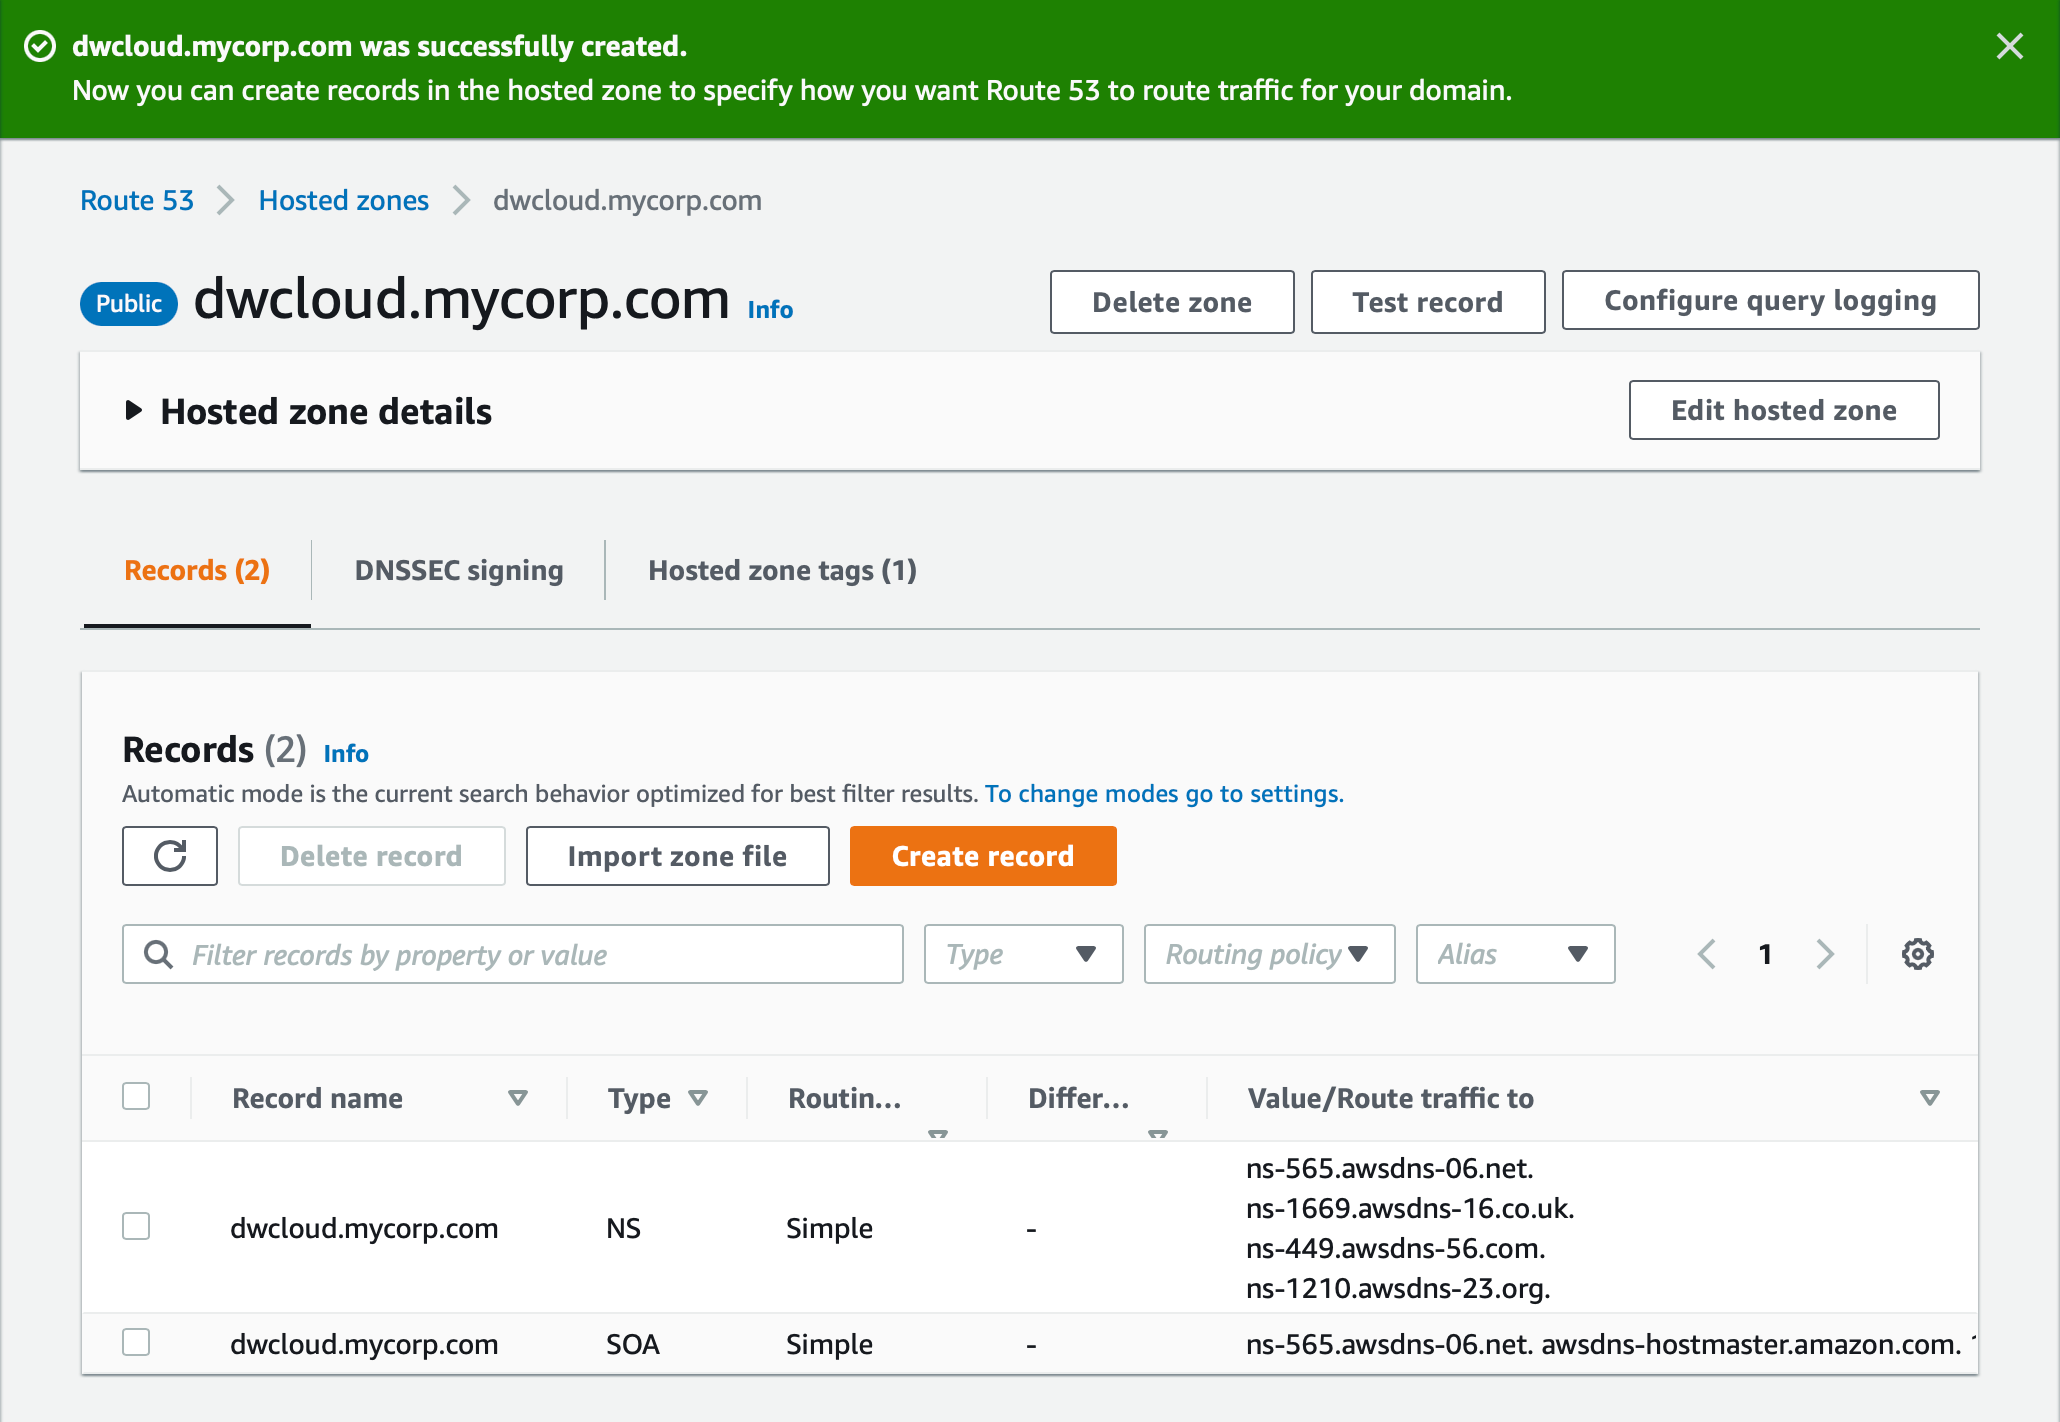Click SOA record value text
The height and width of the screenshot is (1422, 2060).
(x=1610, y=1344)
